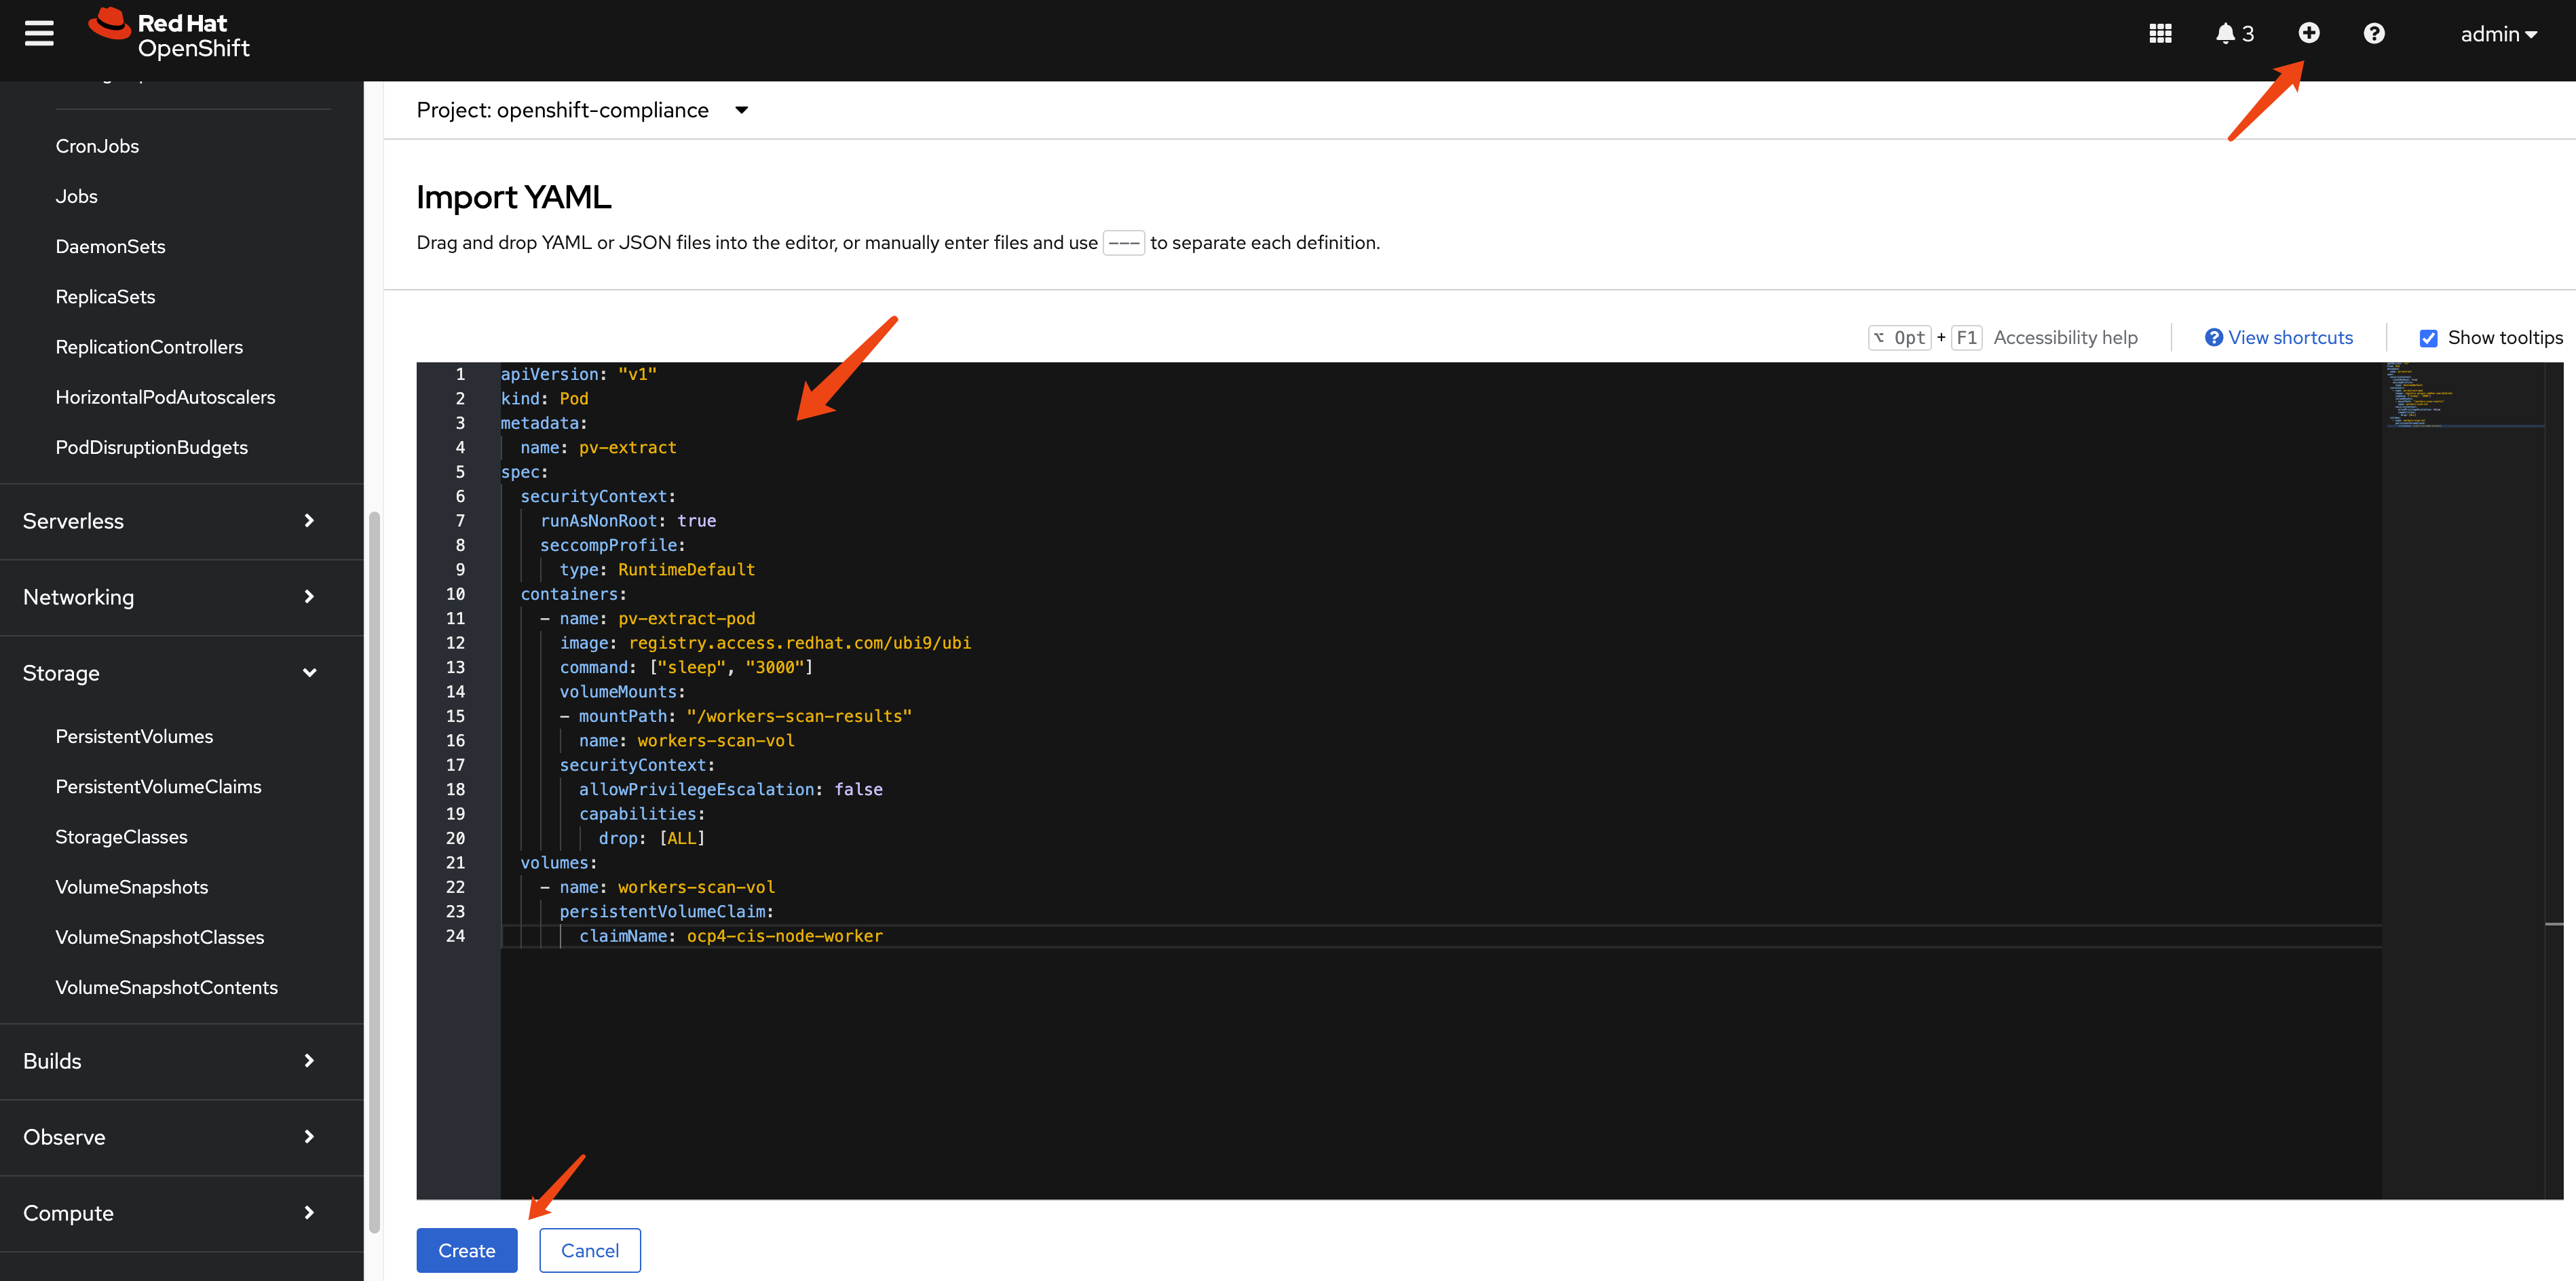Open the help question mark icon

(2374, 34)
